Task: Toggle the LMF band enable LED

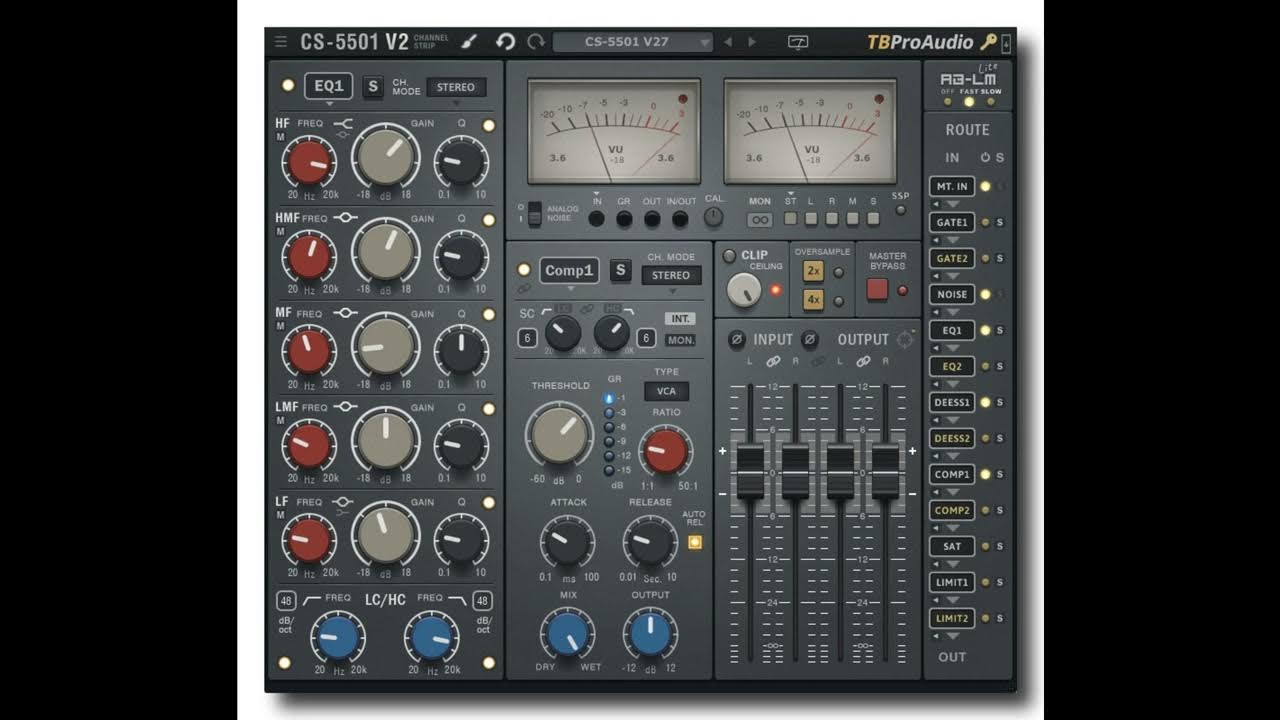Action: [x=489, y=408]
